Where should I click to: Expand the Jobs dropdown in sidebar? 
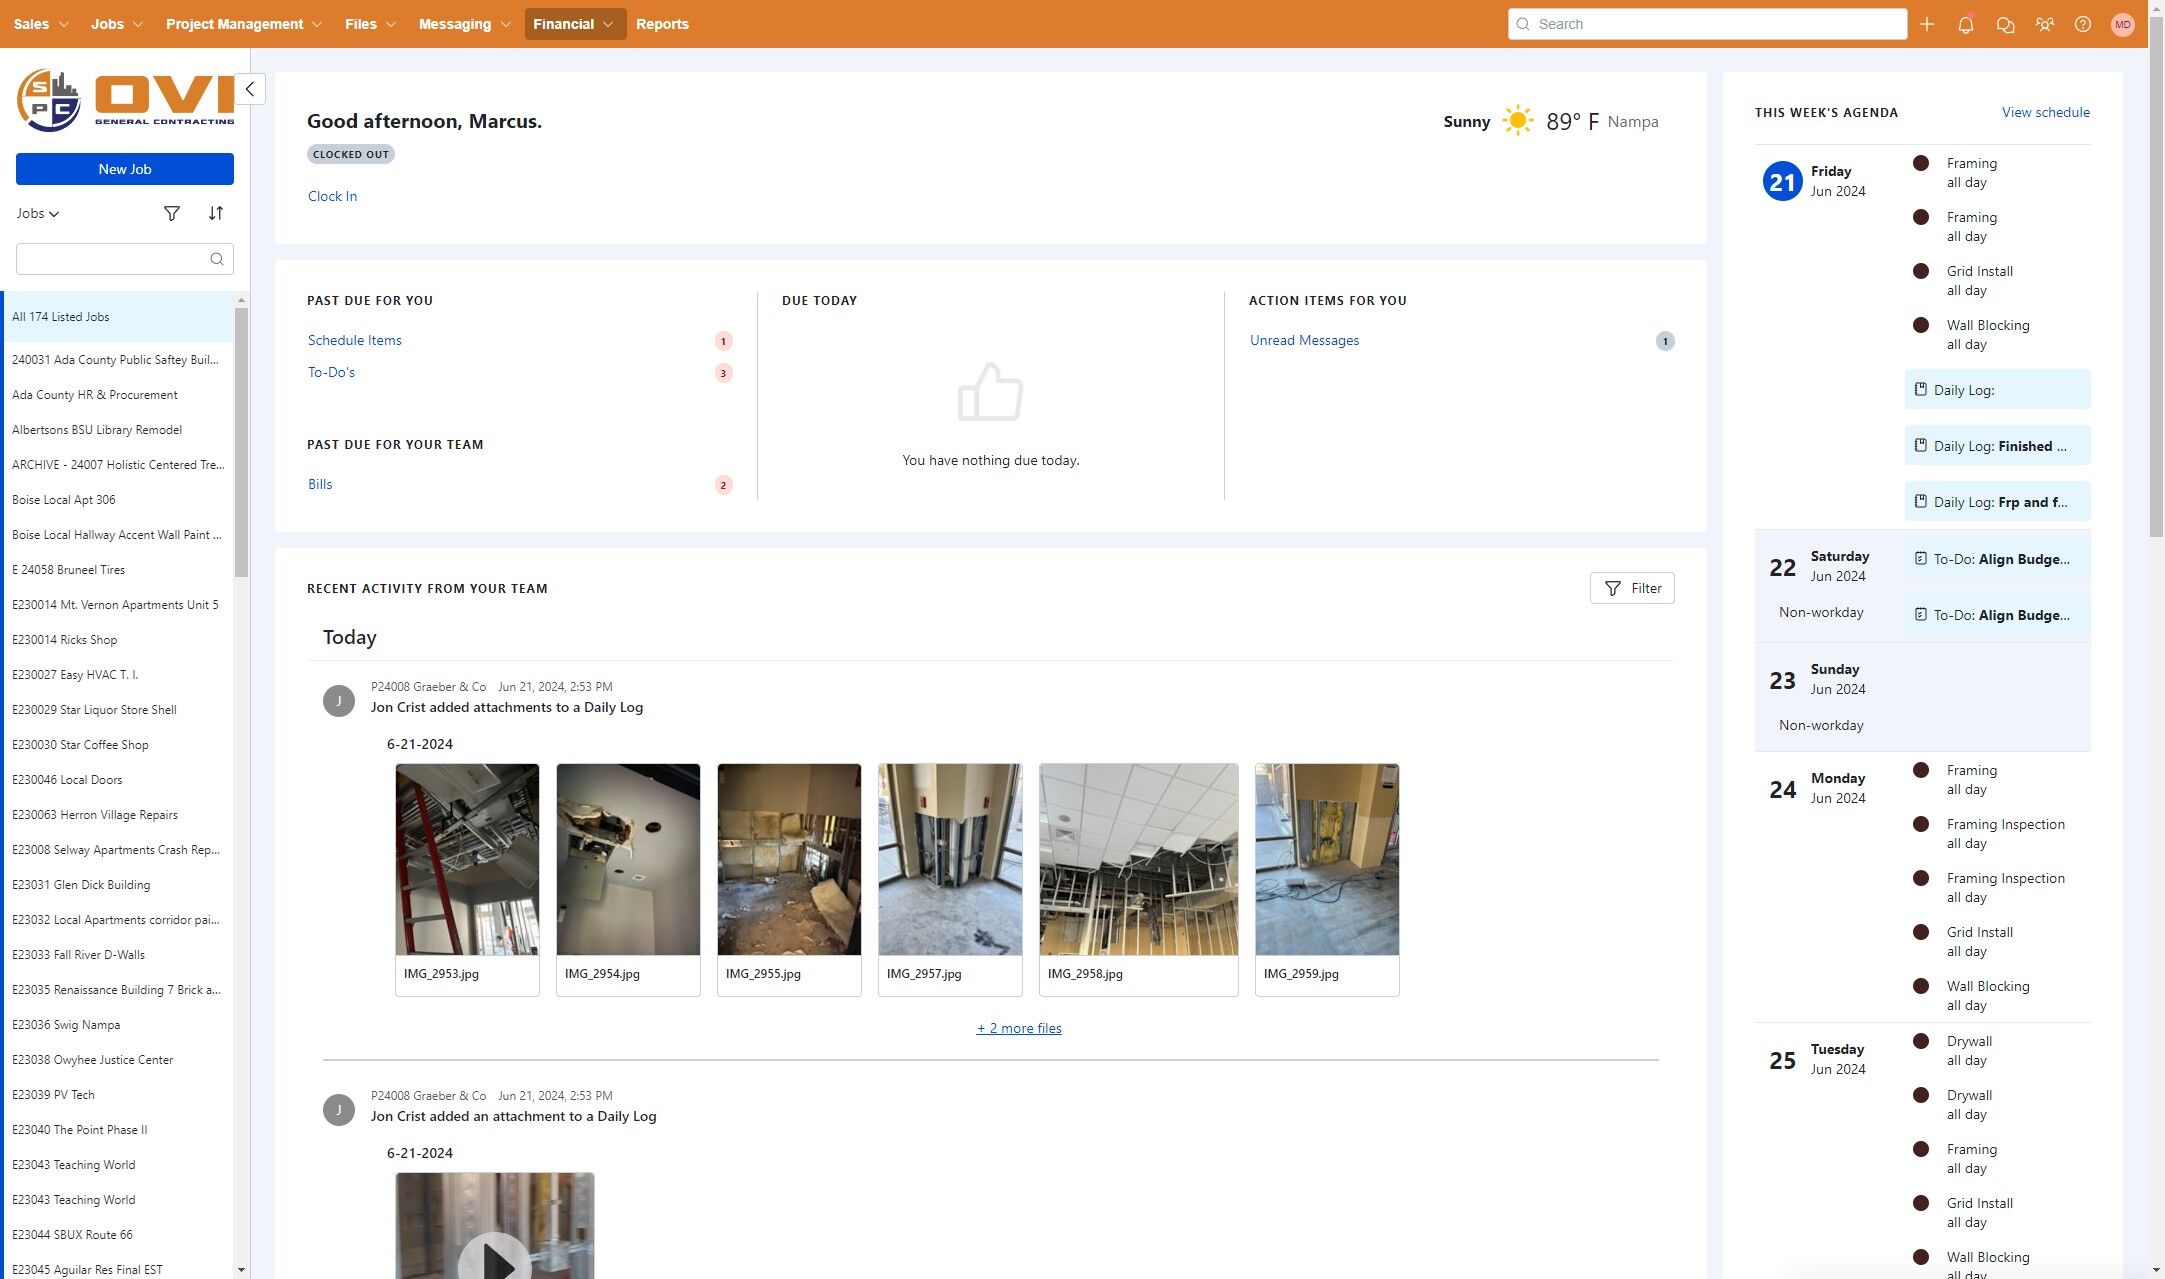[x=38, y=213]
